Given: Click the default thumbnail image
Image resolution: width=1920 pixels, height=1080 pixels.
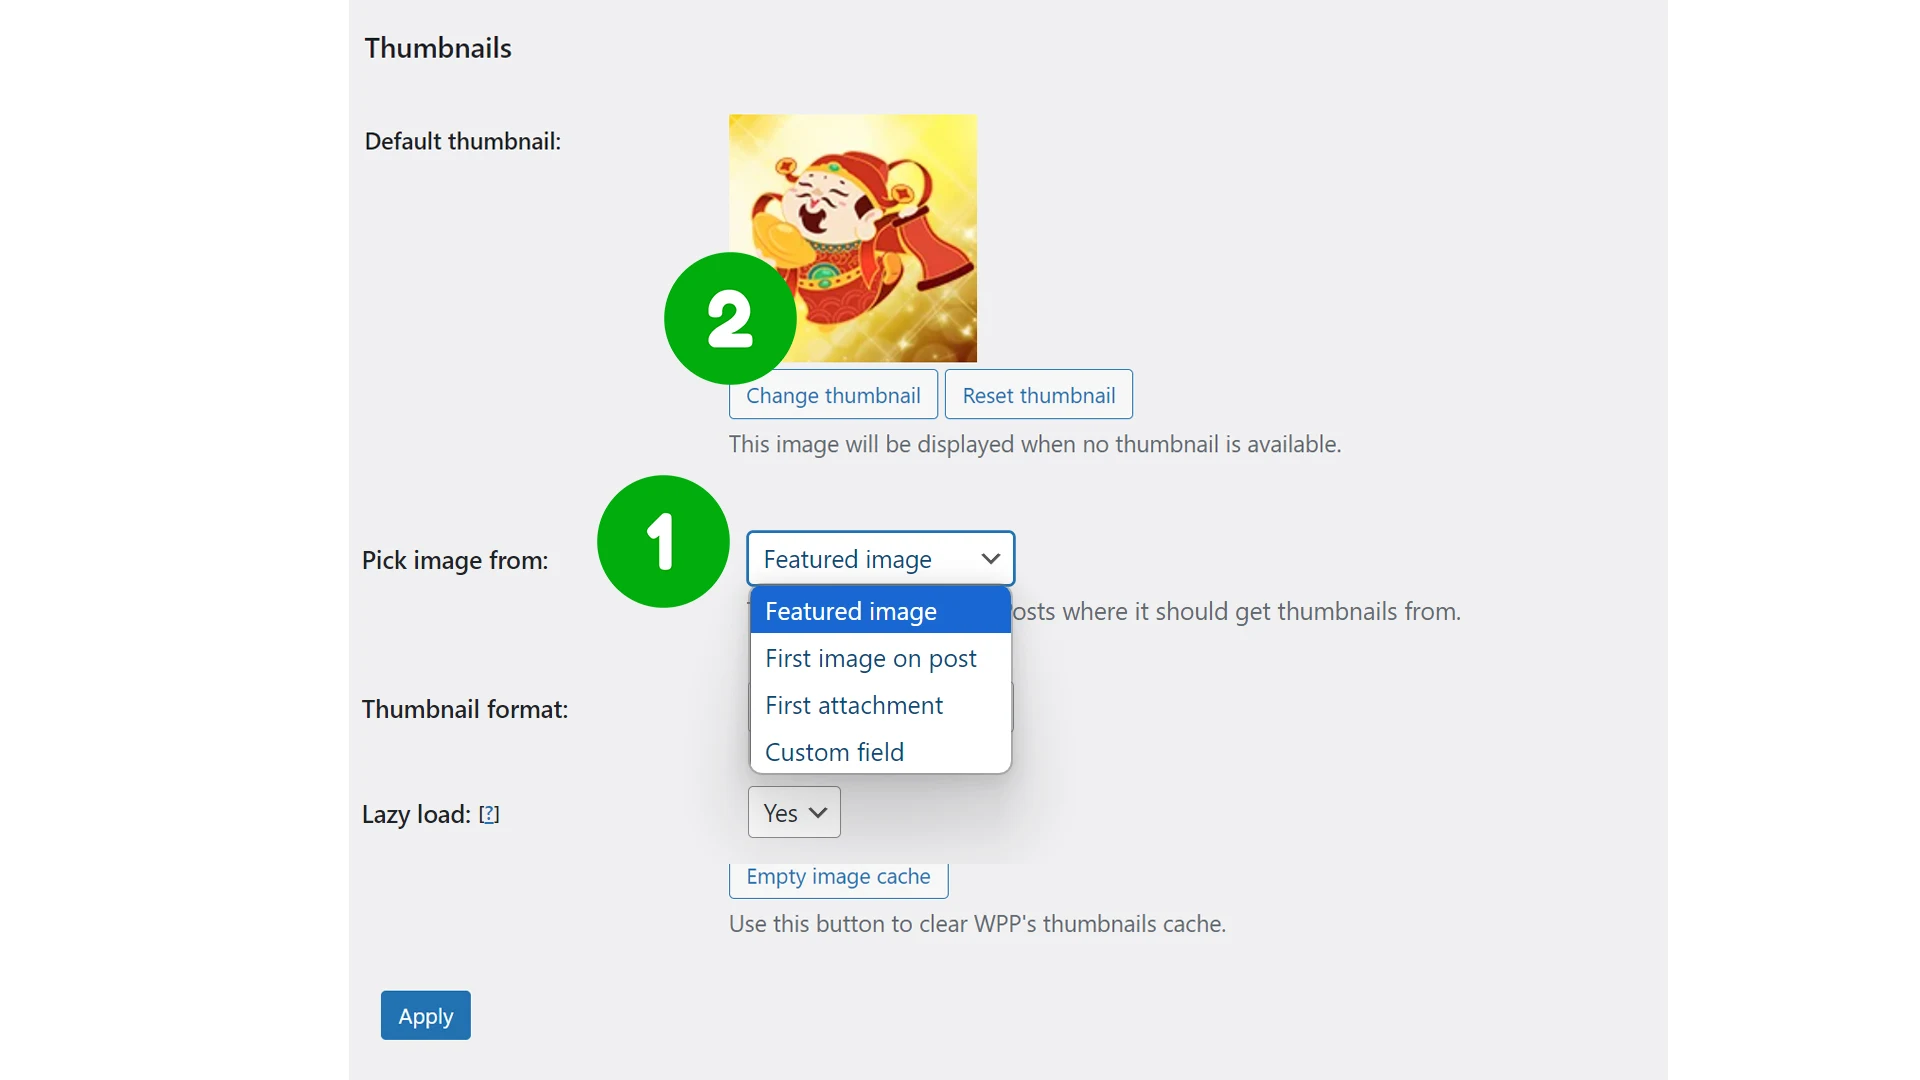Looking at the screenshot, I should (853, 238).
